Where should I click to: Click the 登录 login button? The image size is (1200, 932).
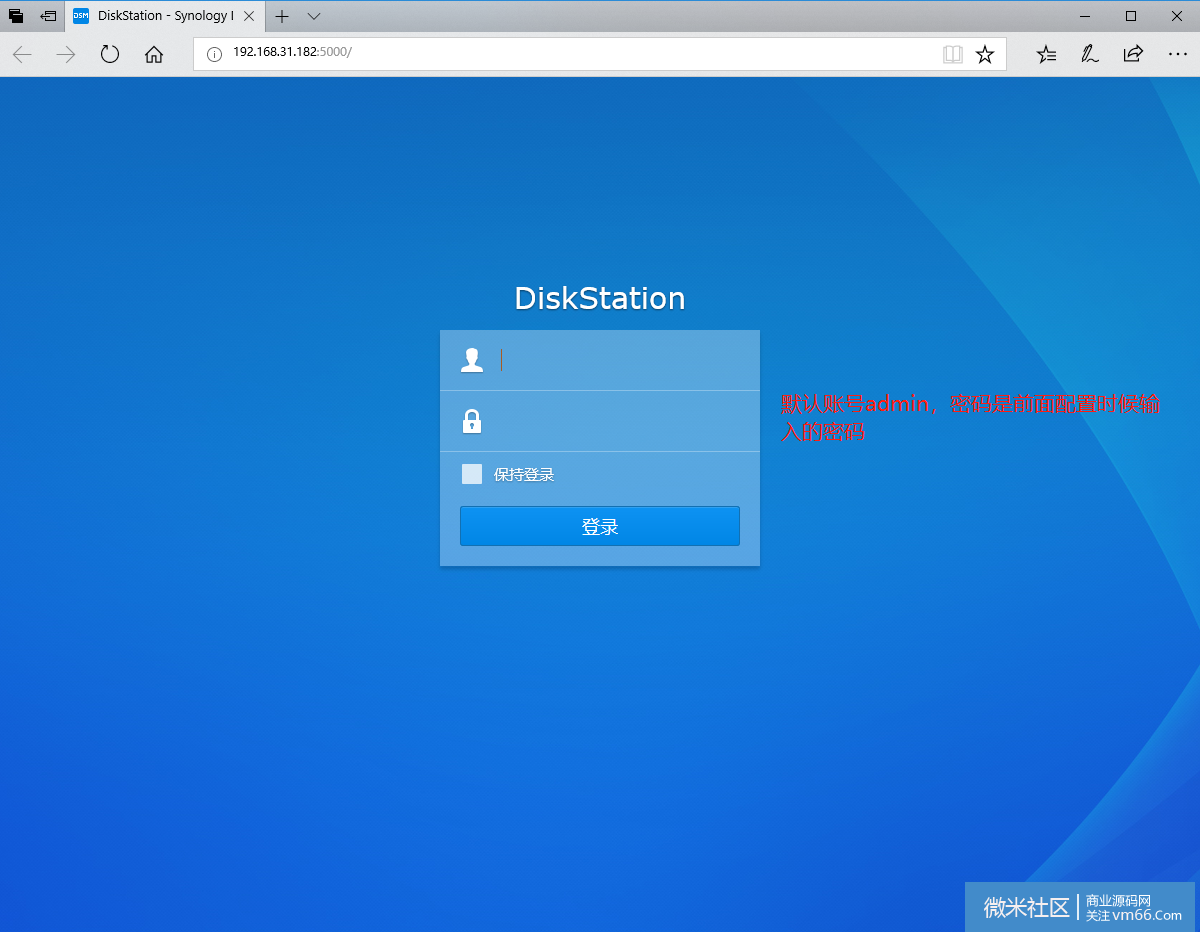tap(600, 526)
